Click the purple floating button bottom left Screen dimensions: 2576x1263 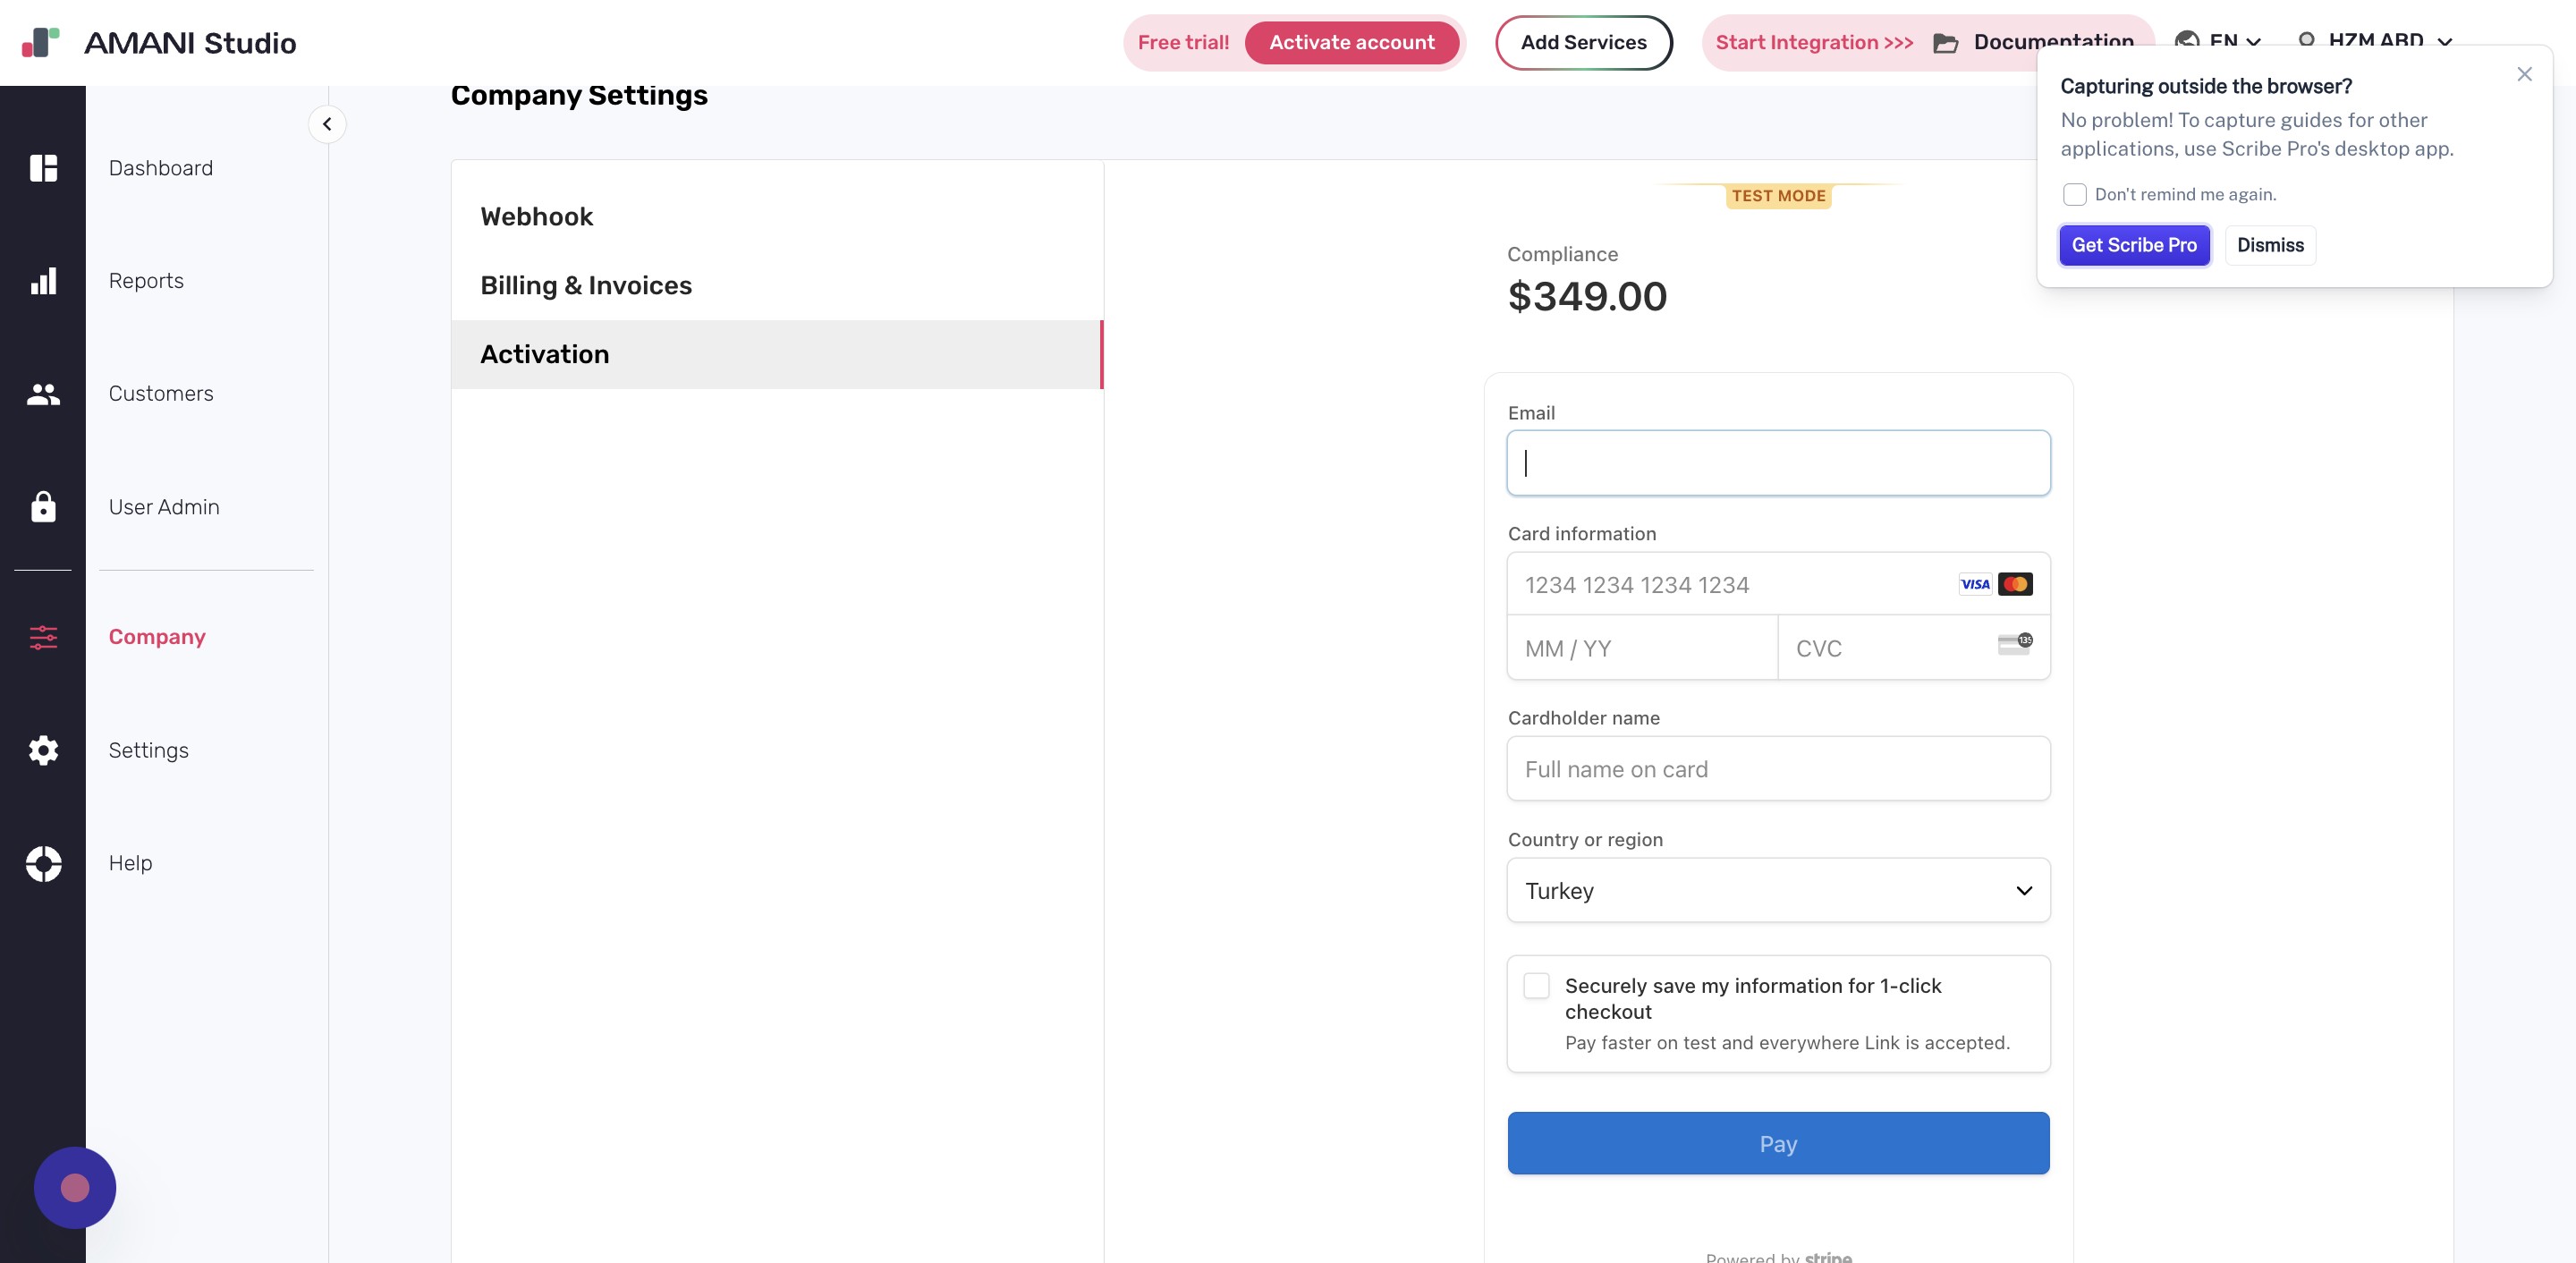point(75,1187)
